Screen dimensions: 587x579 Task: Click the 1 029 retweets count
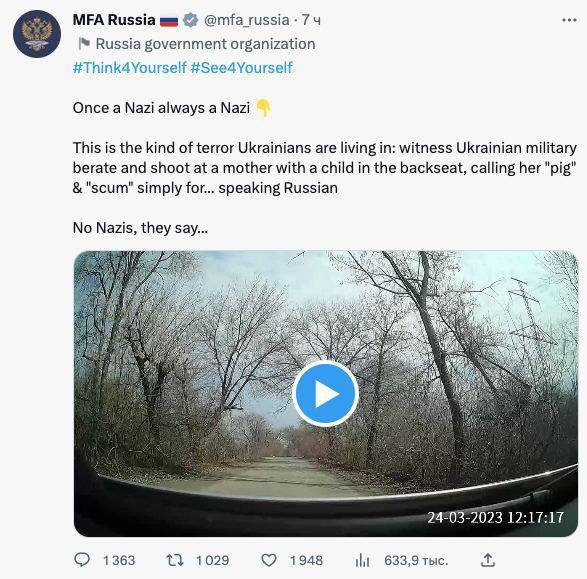[x=212, y=560]
